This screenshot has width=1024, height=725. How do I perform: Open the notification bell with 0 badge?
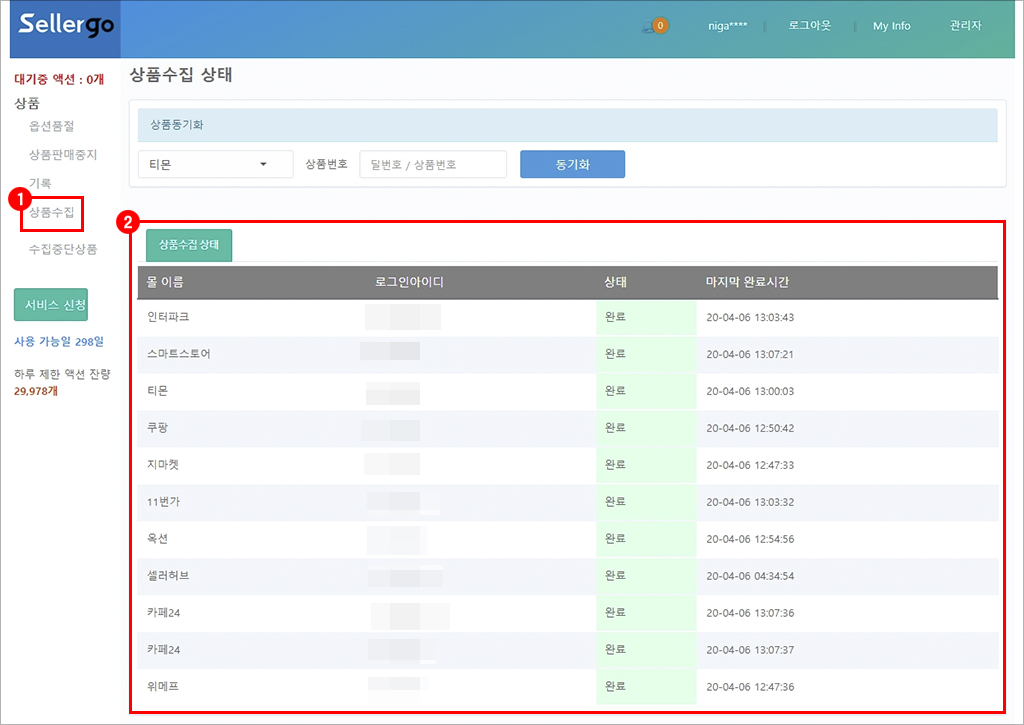click(x=655, y=25)
